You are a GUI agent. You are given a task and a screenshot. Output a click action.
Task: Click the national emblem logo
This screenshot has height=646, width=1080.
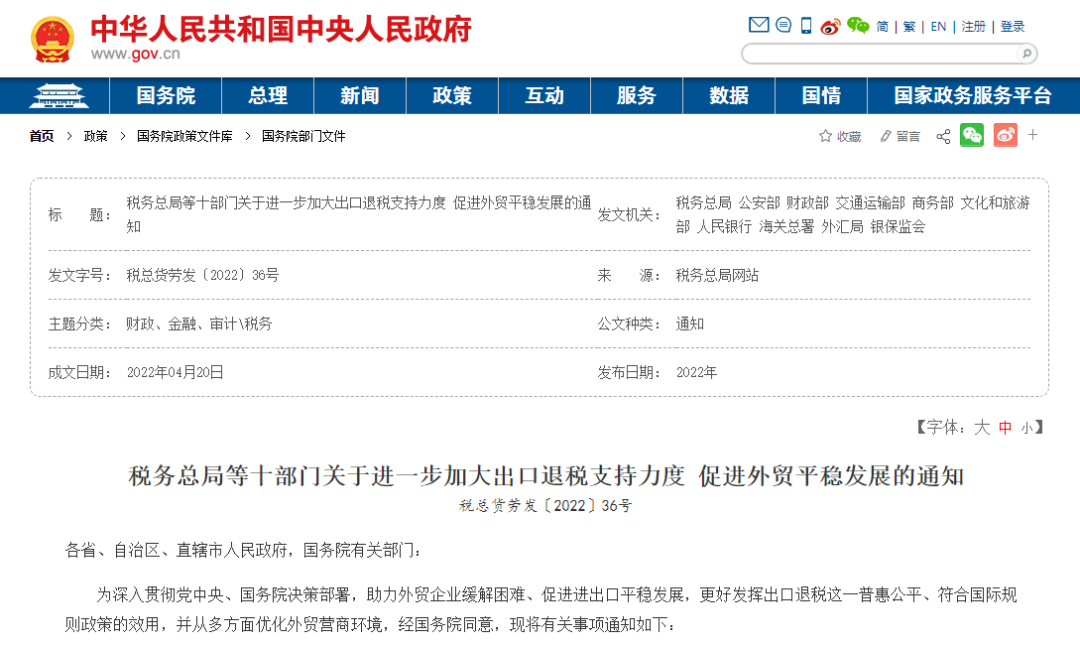point(52,39)
